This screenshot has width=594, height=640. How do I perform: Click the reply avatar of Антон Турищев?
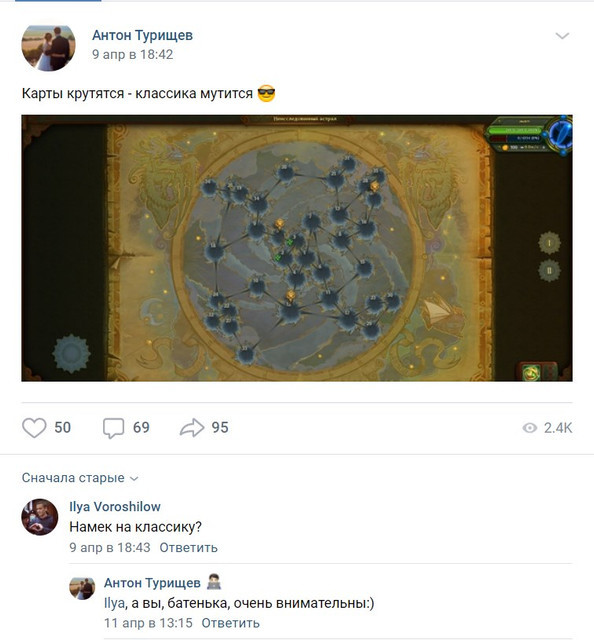[x=82, y=588]
